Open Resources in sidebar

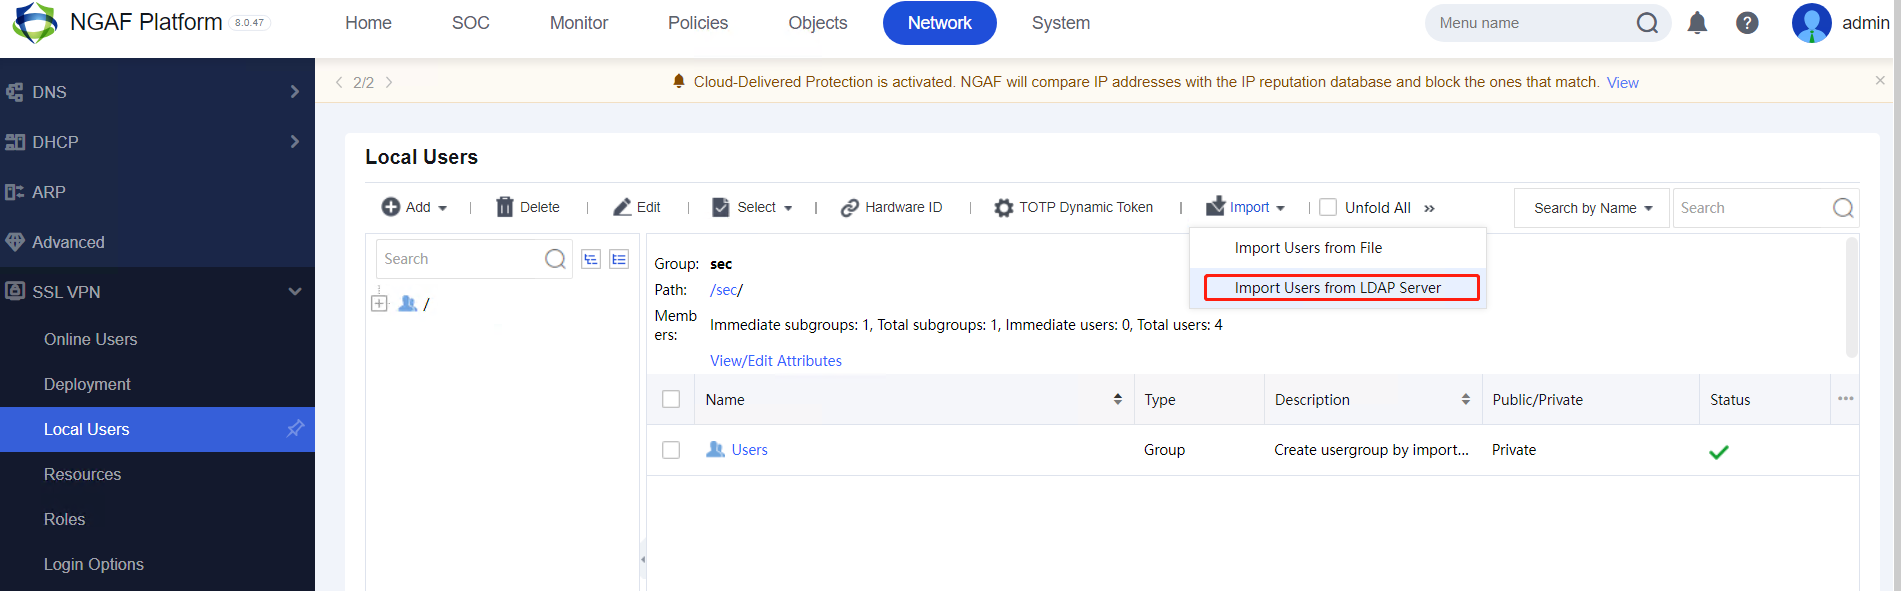(x=82, y=474)
